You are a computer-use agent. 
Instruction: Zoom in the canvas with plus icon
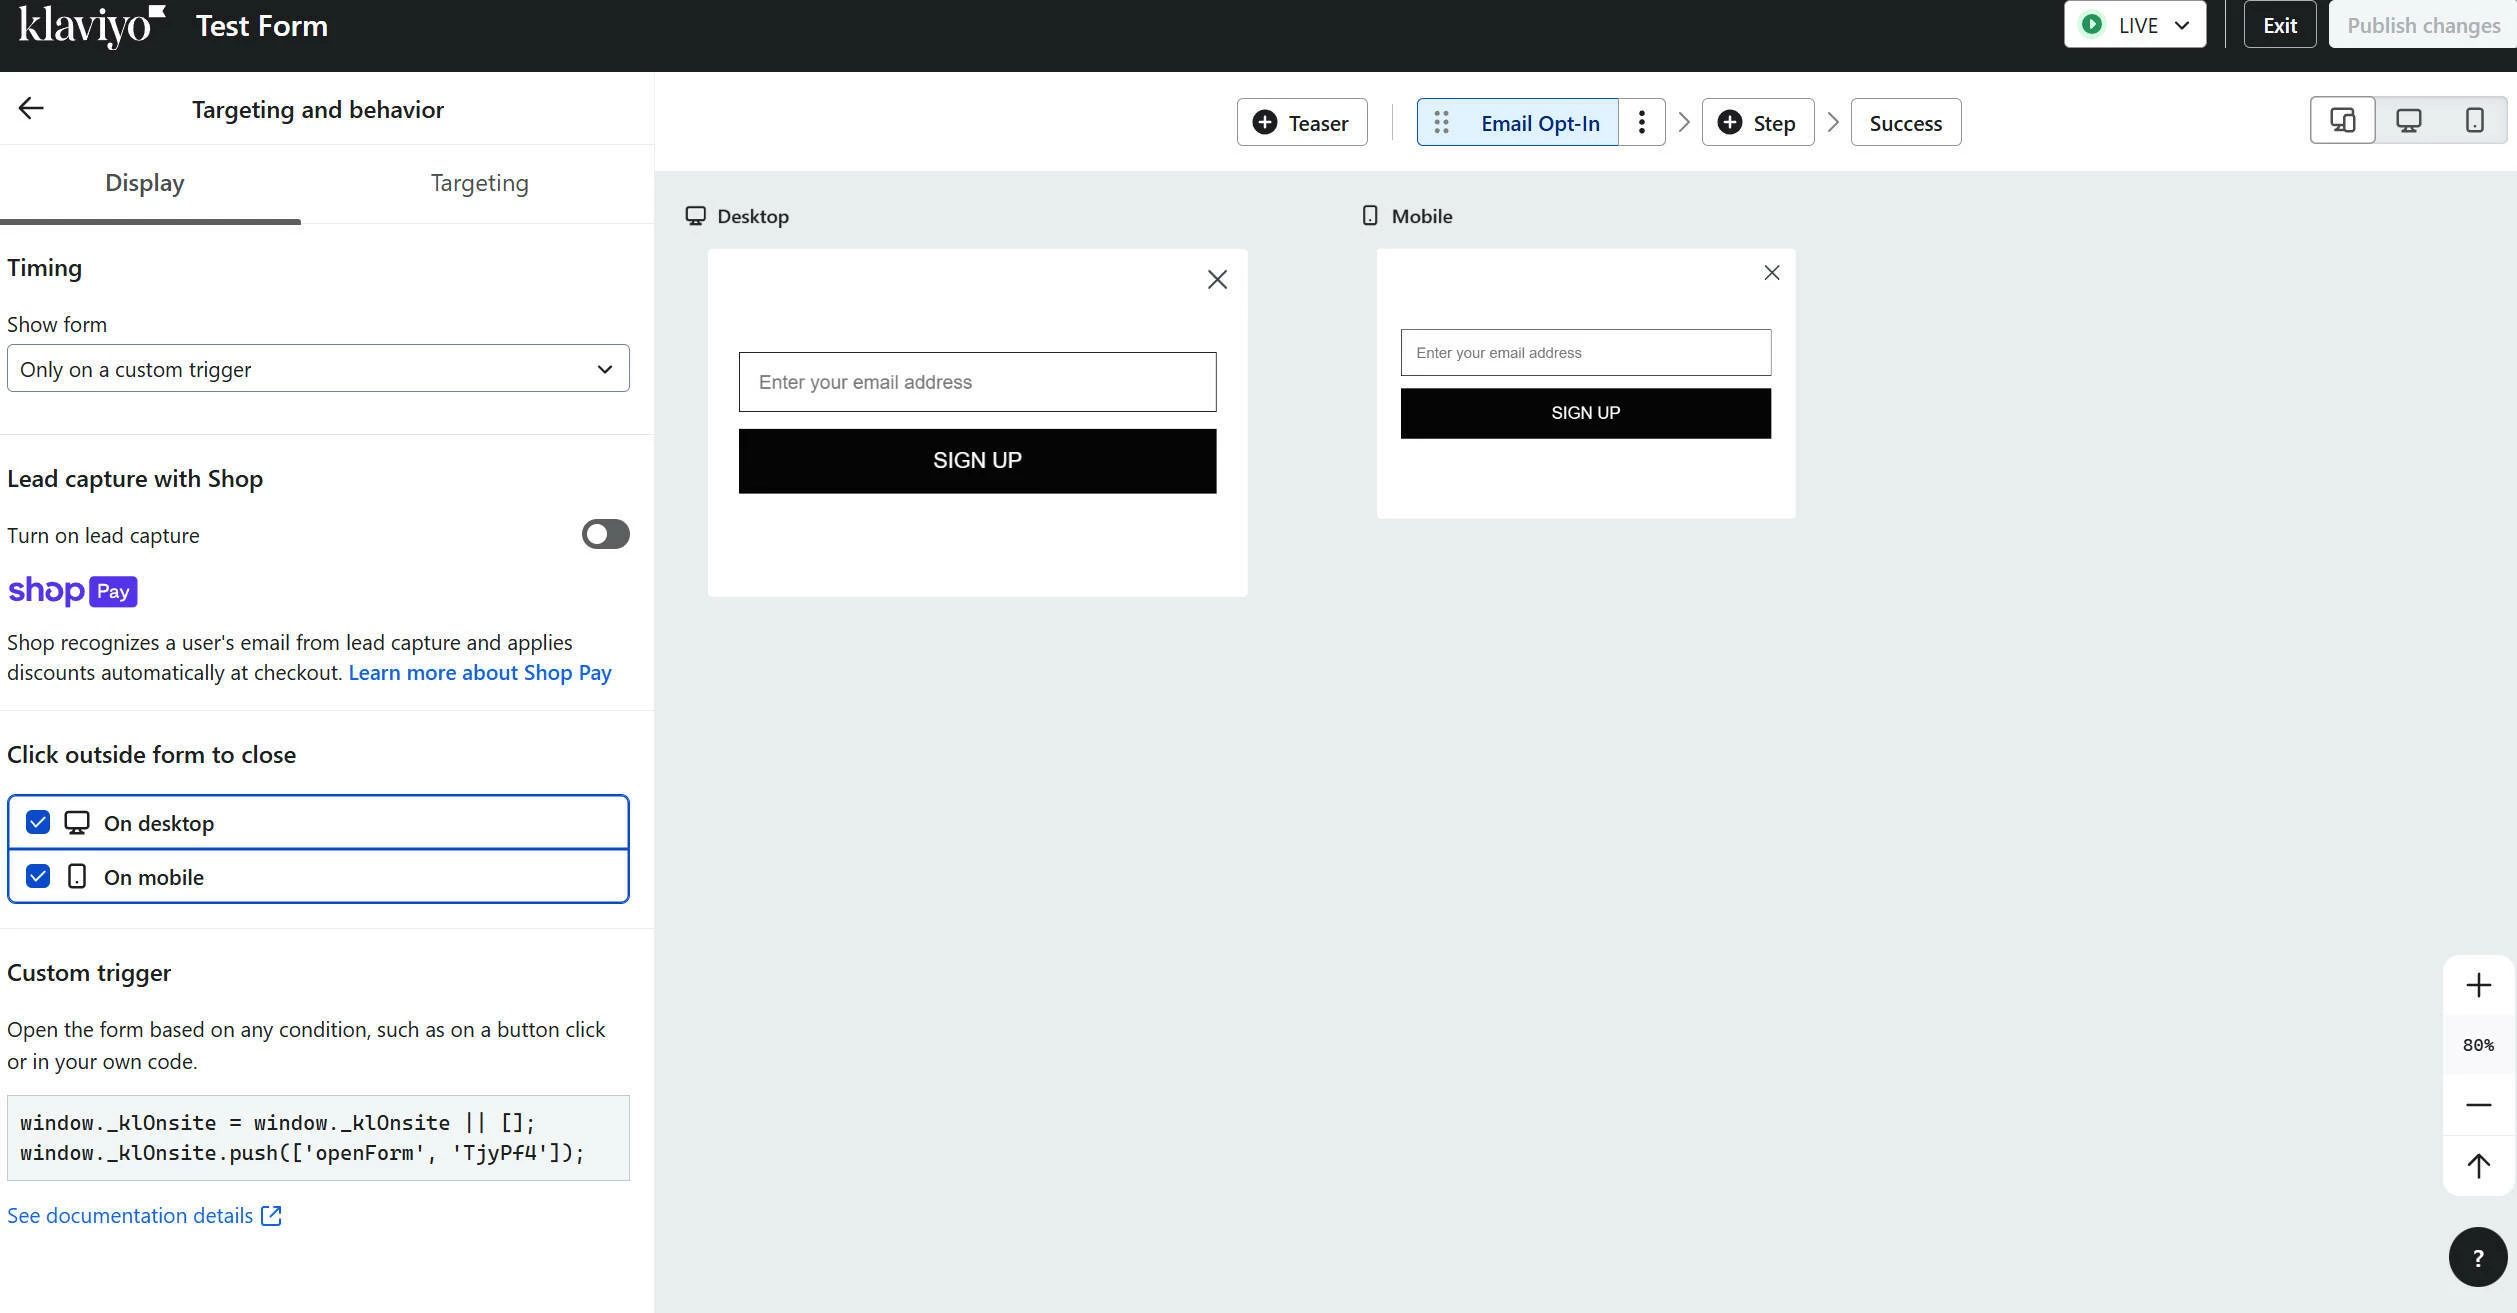tap(2478, 986)
